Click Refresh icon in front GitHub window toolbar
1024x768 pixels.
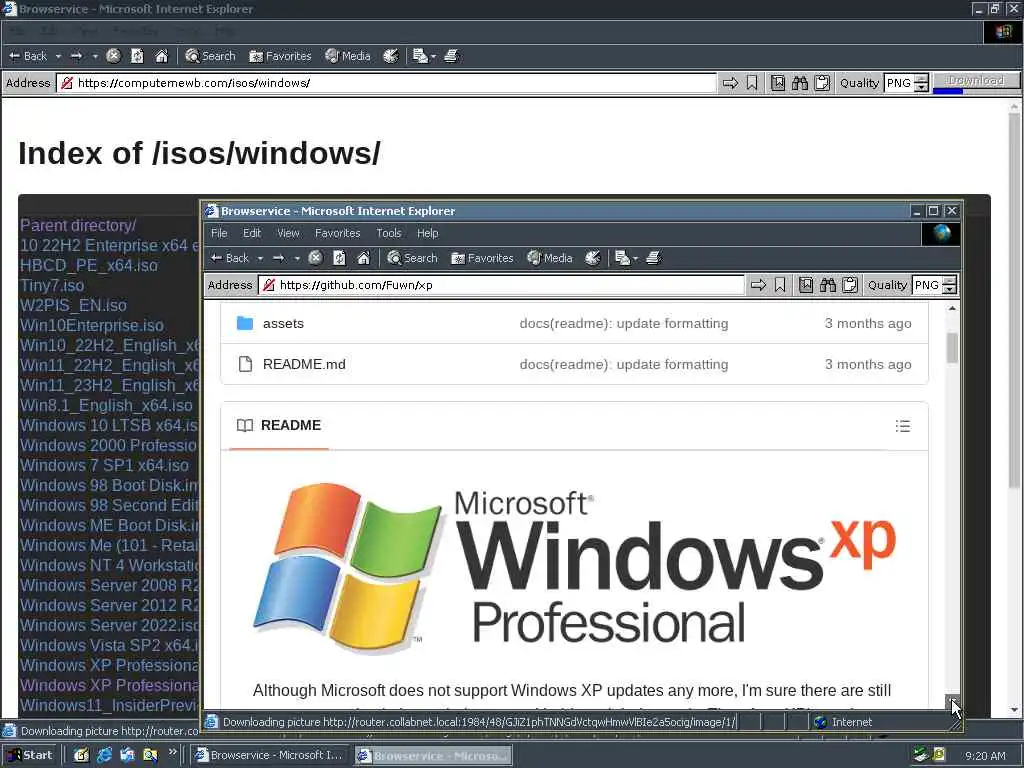tap(339, 258)
